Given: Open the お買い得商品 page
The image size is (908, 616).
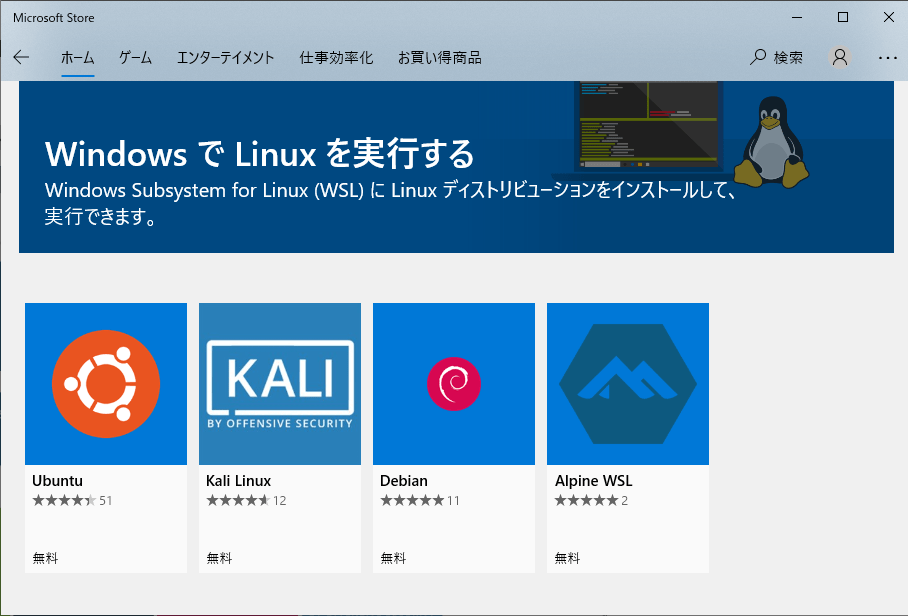Looking at the screenshot, I should point(440,57).
